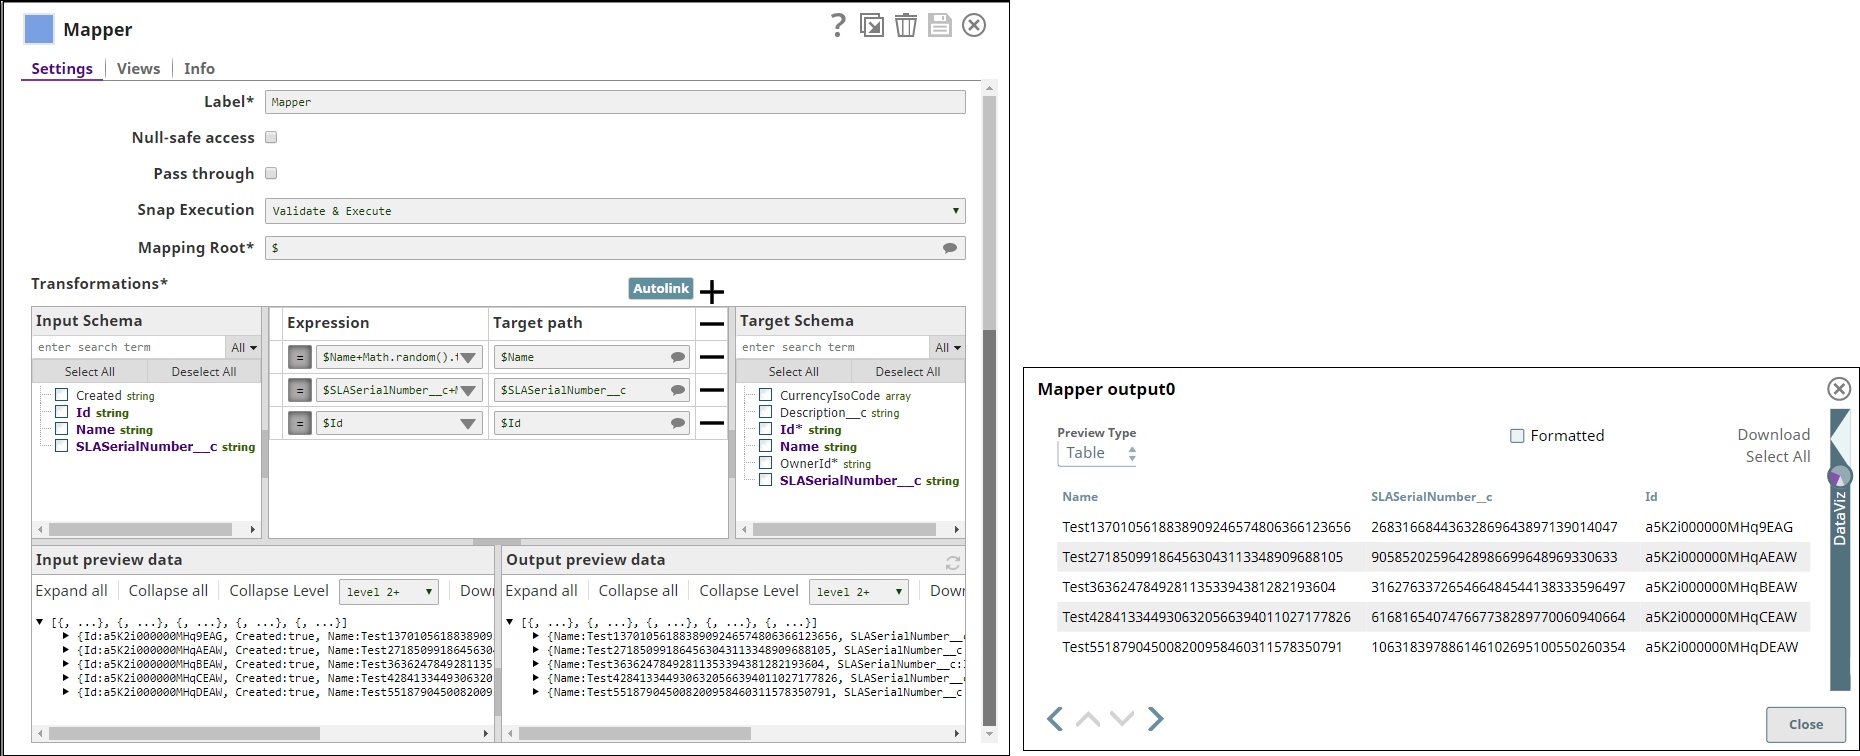Expand $Id expression dropdown

coord(468,423)
